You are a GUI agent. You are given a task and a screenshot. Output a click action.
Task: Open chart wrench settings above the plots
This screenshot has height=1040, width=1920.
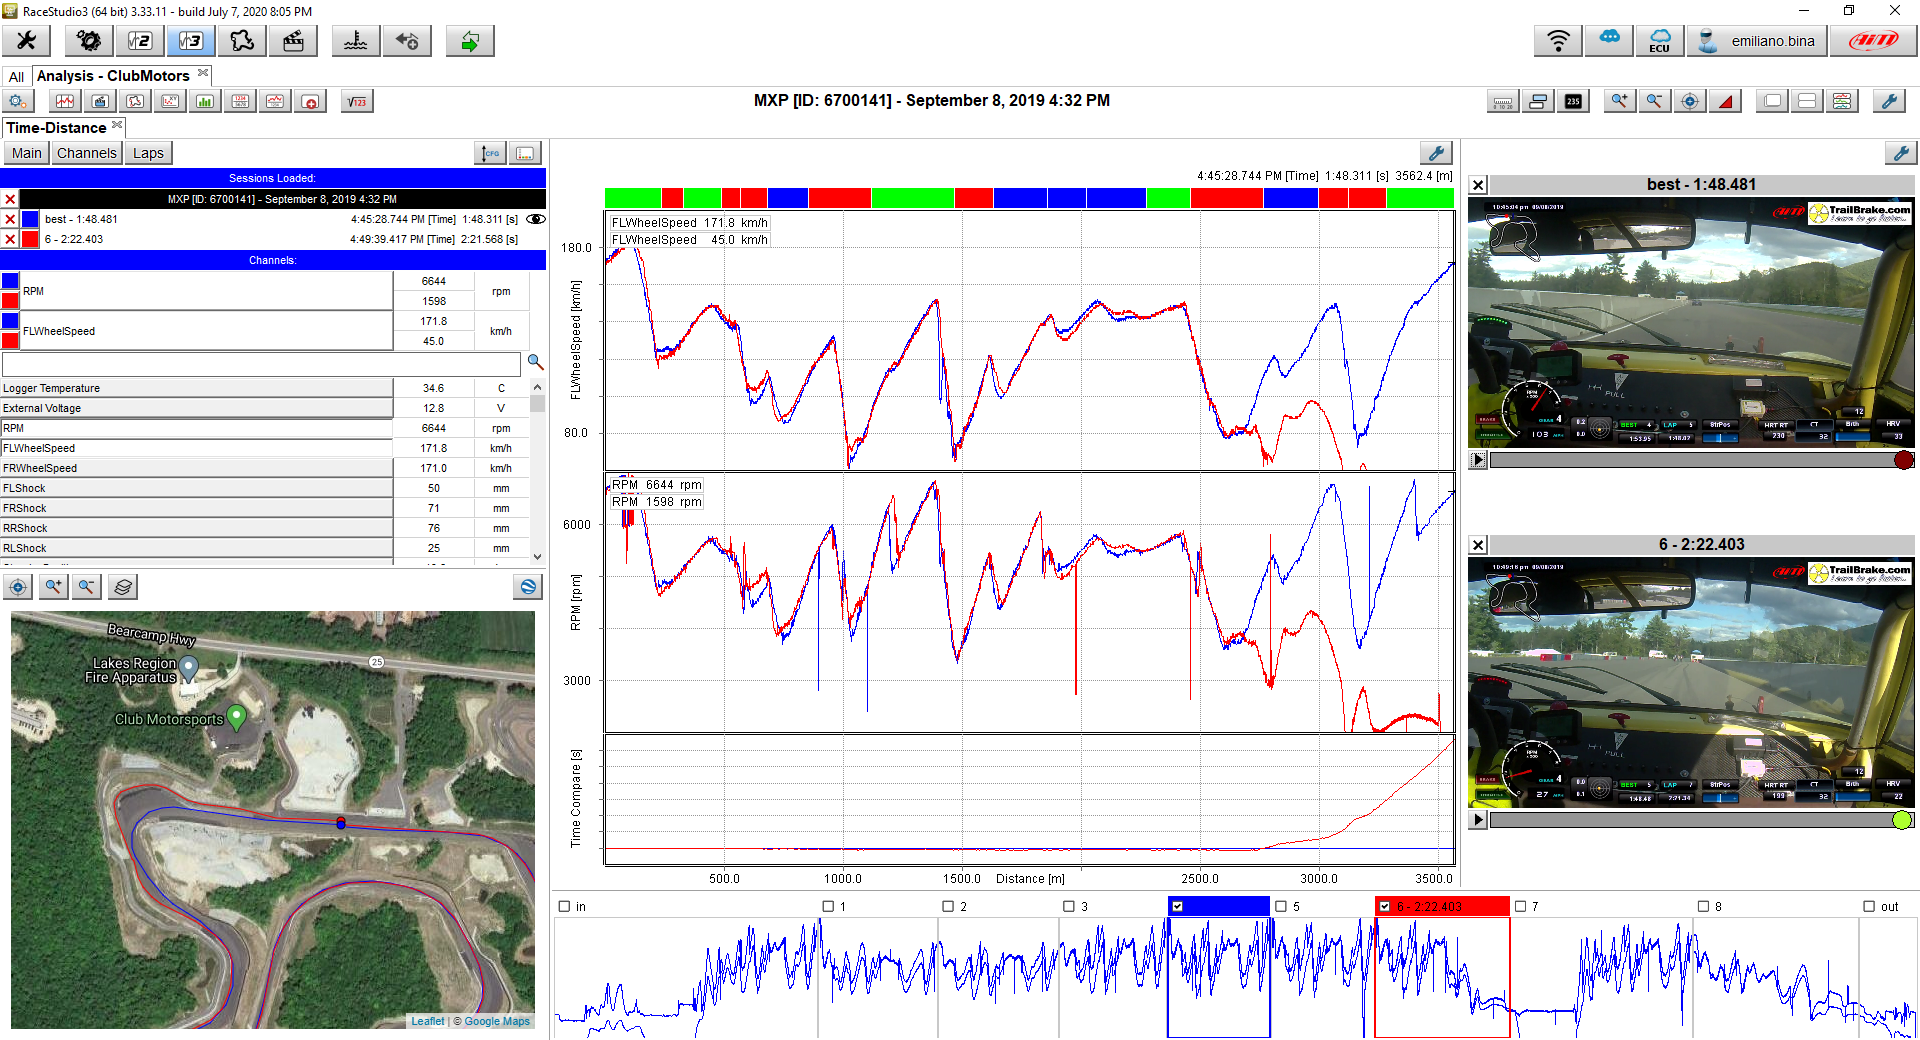pos(1436,153)
